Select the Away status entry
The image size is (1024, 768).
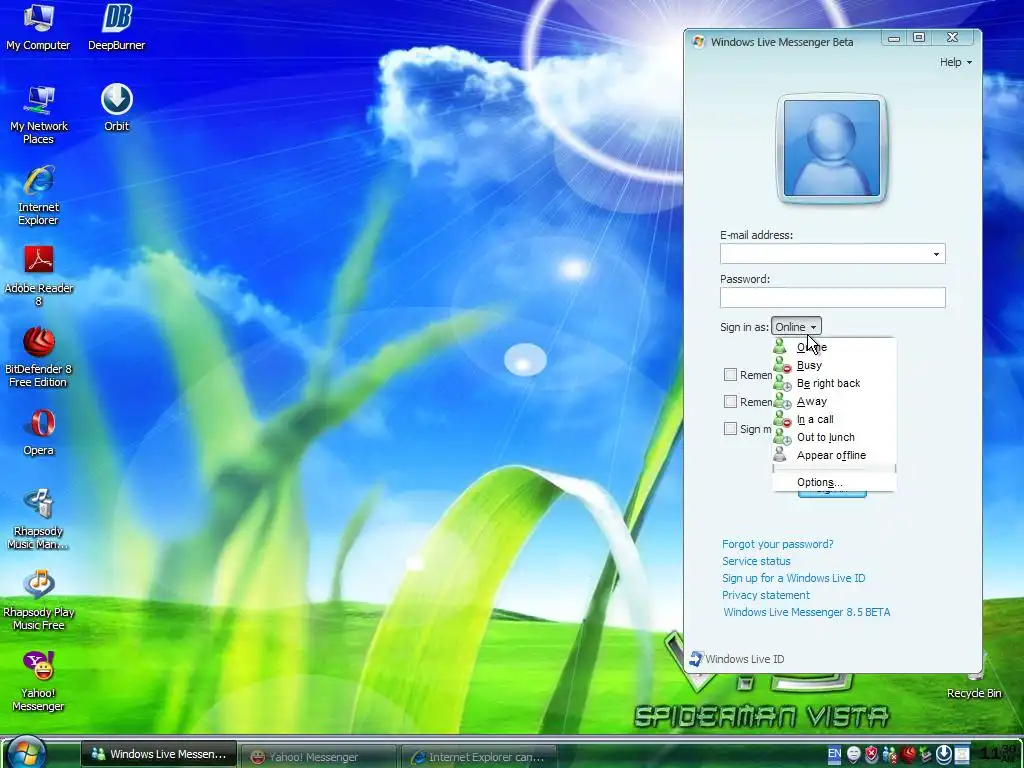[x=834, y=401]
